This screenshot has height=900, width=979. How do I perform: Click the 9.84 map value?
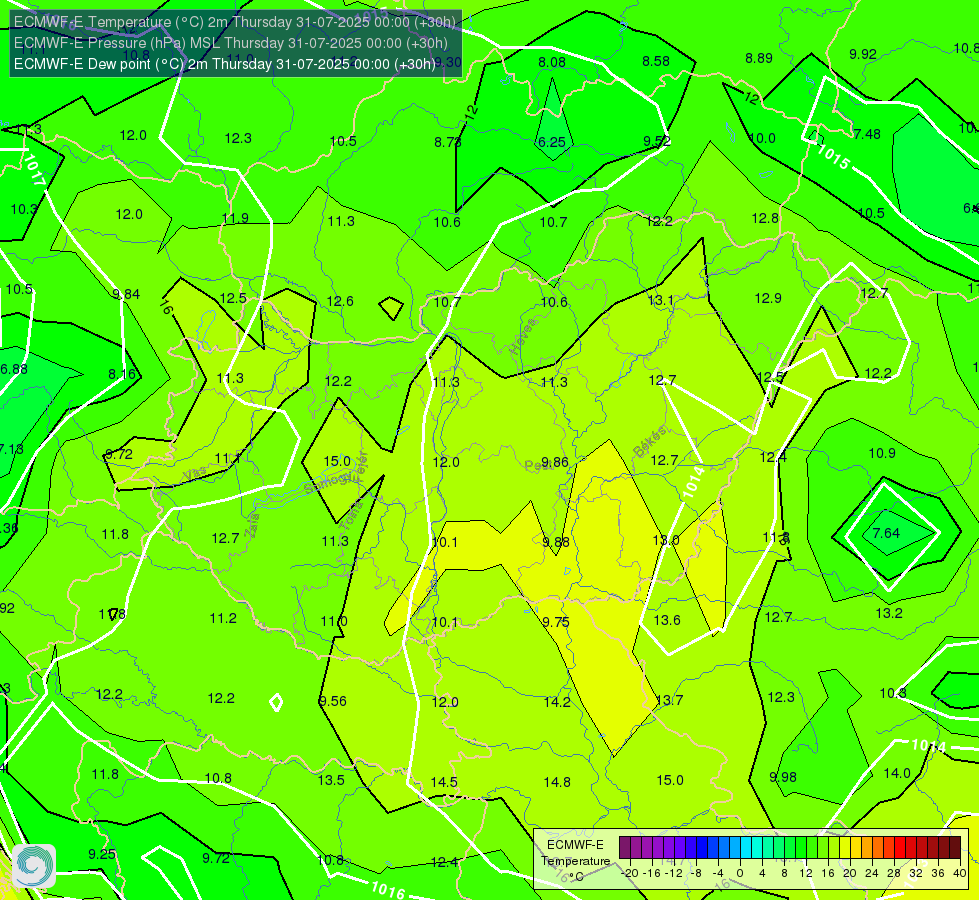pos(126,294)
